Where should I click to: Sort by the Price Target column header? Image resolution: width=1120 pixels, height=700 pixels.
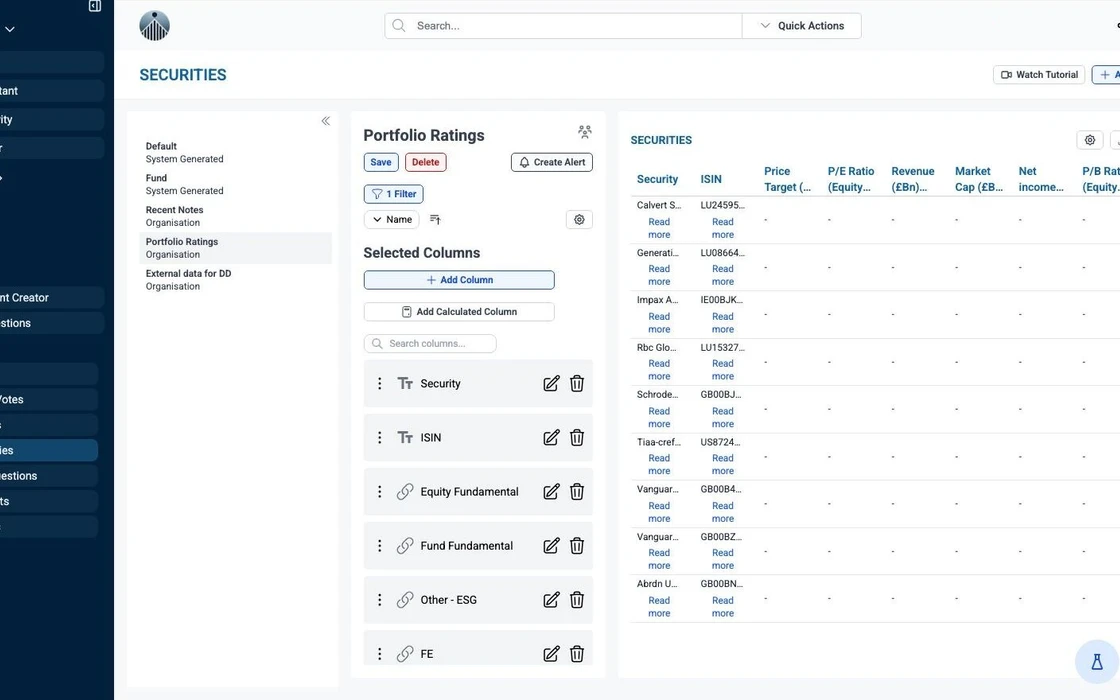tap(787, 179)
